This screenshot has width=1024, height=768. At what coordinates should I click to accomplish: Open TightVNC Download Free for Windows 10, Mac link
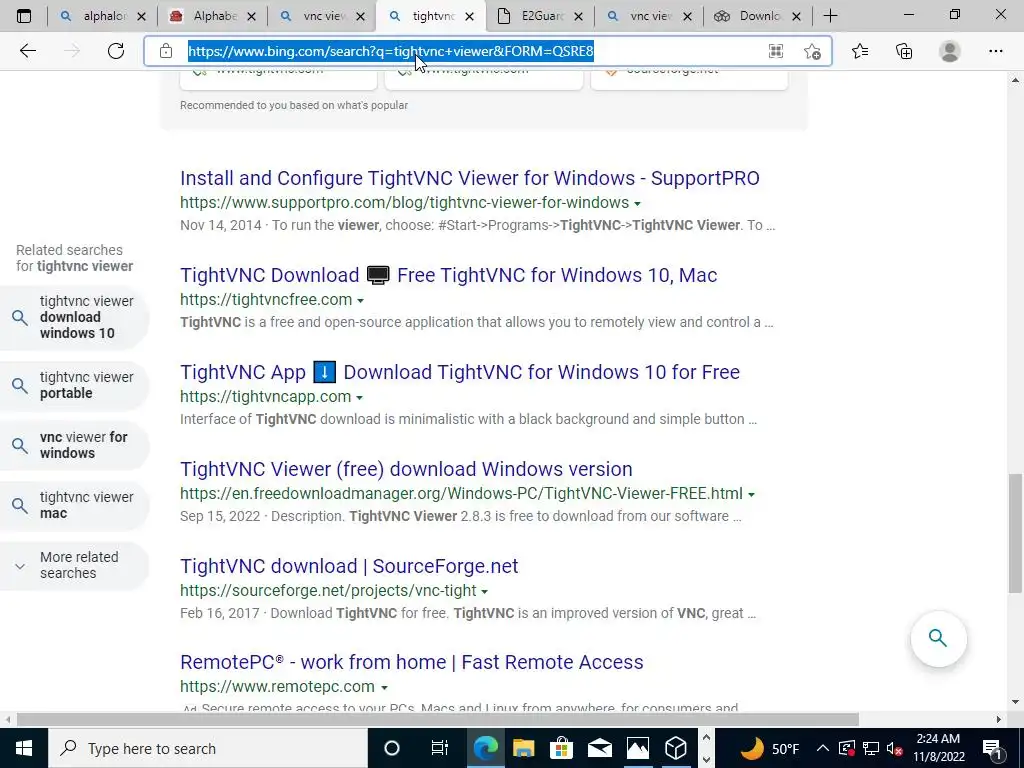(449, 275)
